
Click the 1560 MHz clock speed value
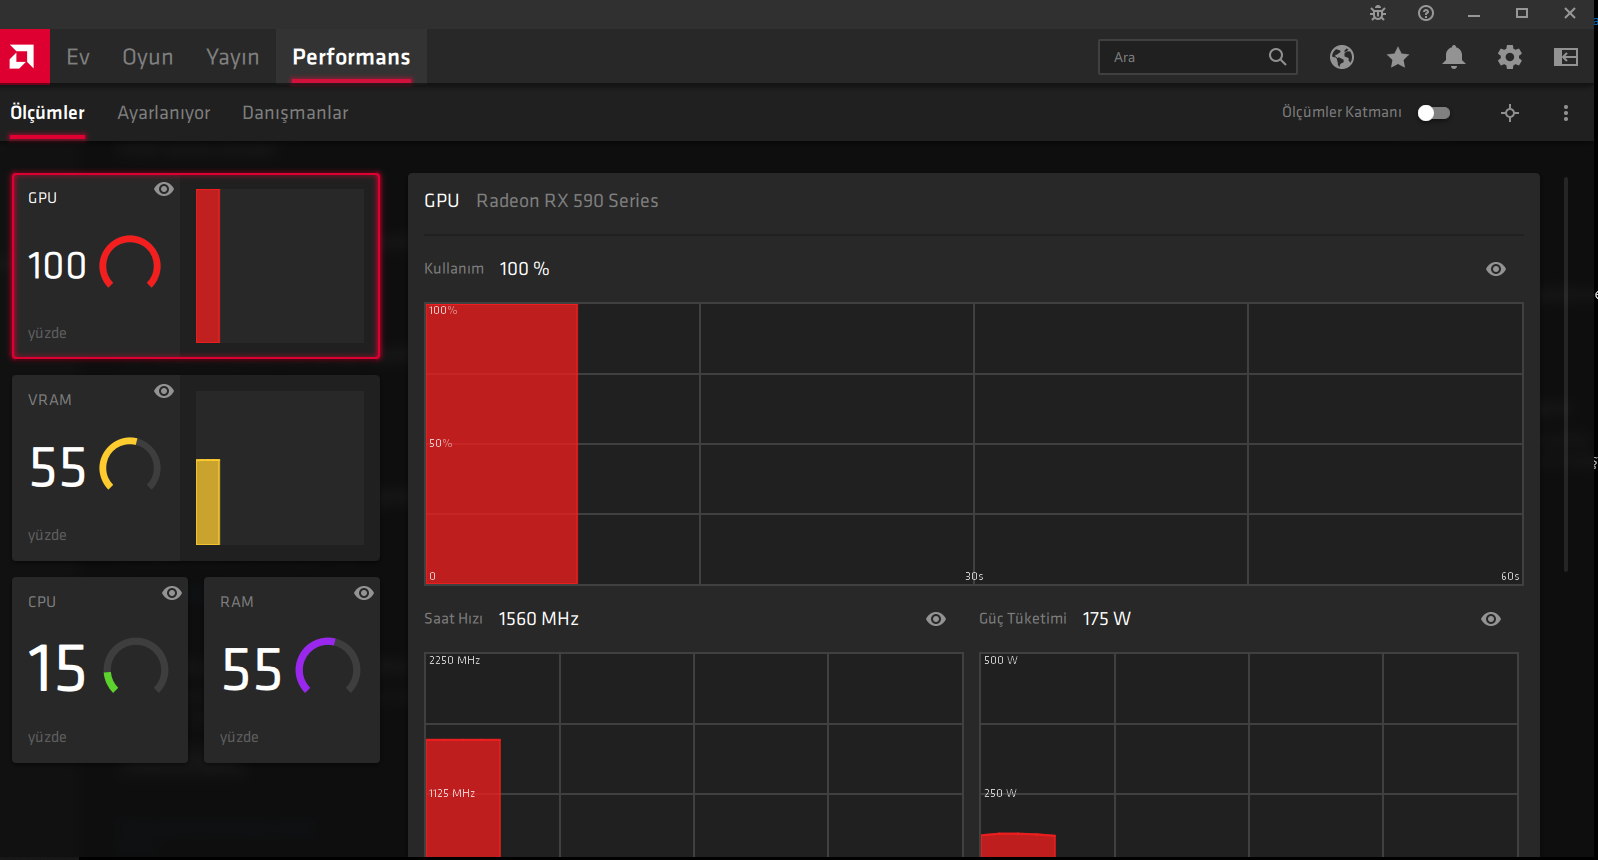pyautogui.click(x=539, y=619)
